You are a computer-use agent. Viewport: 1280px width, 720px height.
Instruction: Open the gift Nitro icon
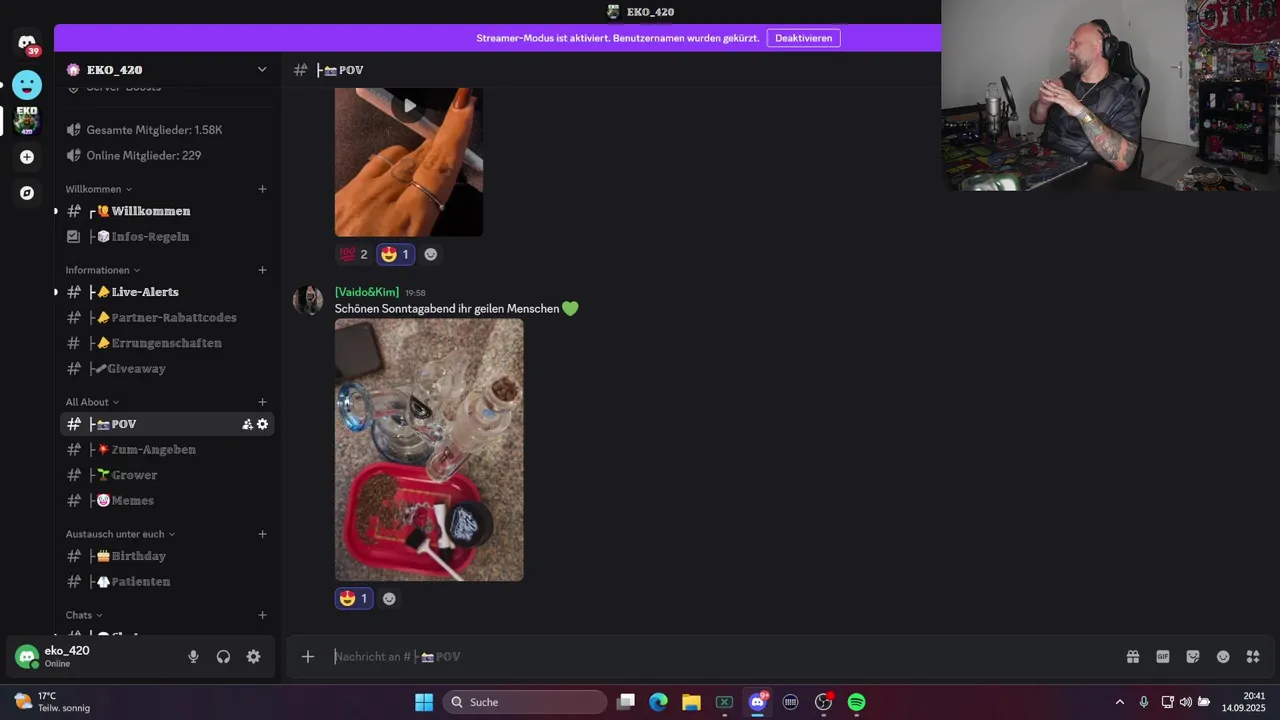point(1133,657)
